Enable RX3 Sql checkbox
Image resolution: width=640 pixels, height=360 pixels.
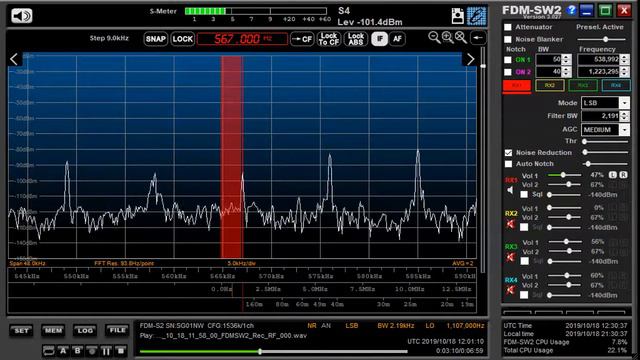click(x=524, y=261)
